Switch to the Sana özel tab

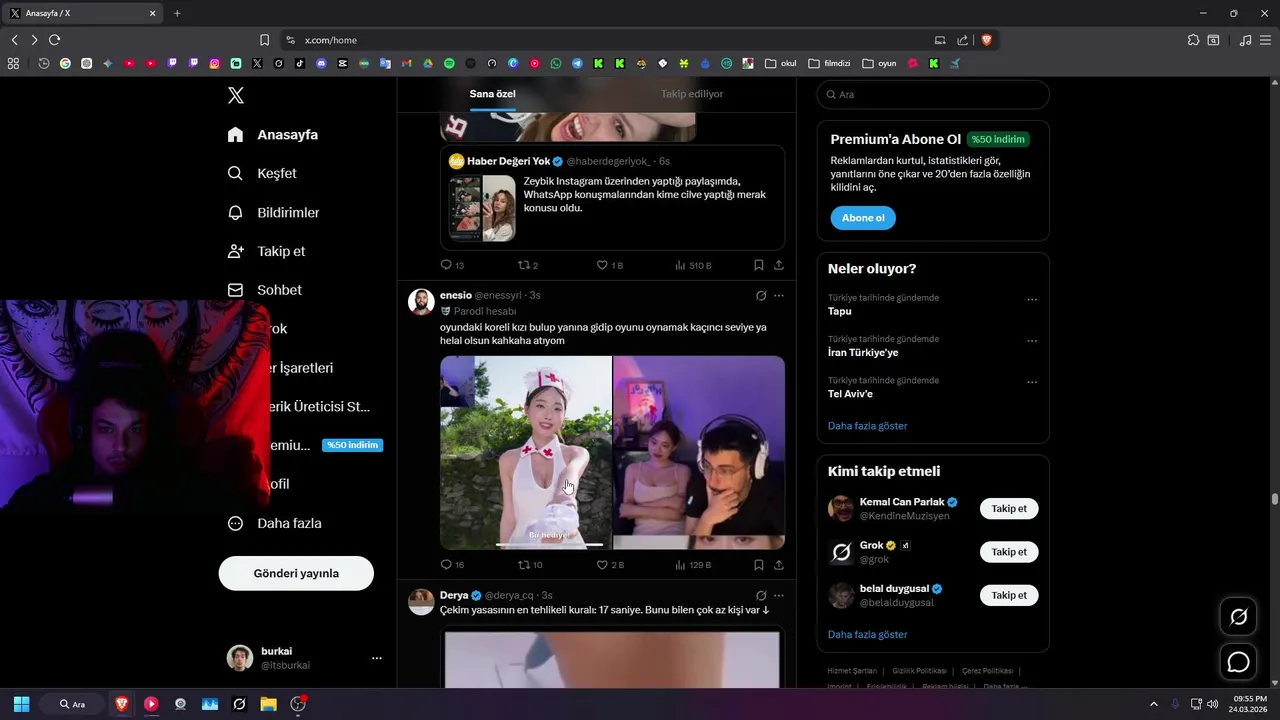point(493,94)
